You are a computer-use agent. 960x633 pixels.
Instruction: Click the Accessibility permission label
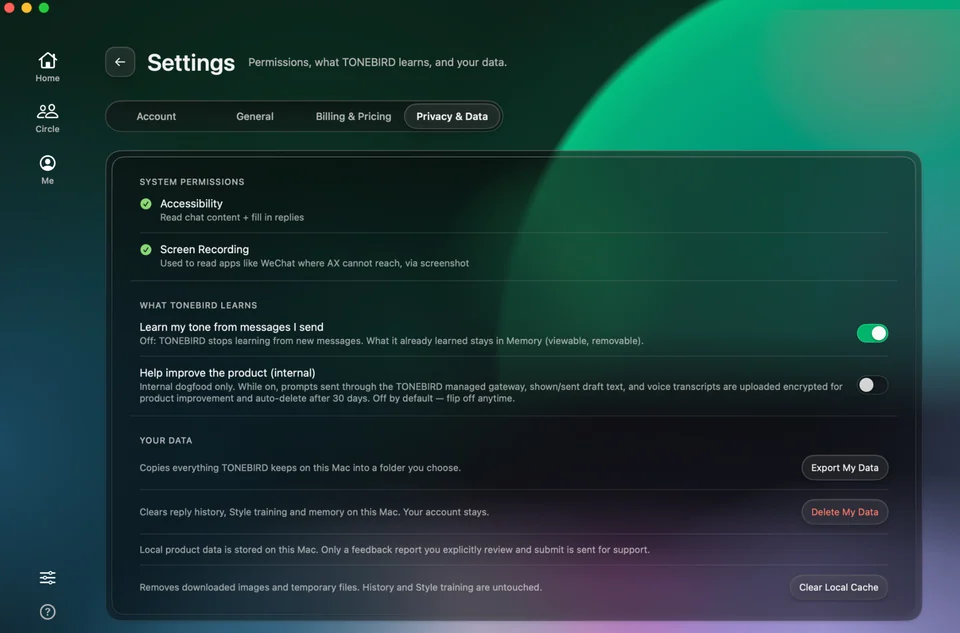[x=191, y=204]
